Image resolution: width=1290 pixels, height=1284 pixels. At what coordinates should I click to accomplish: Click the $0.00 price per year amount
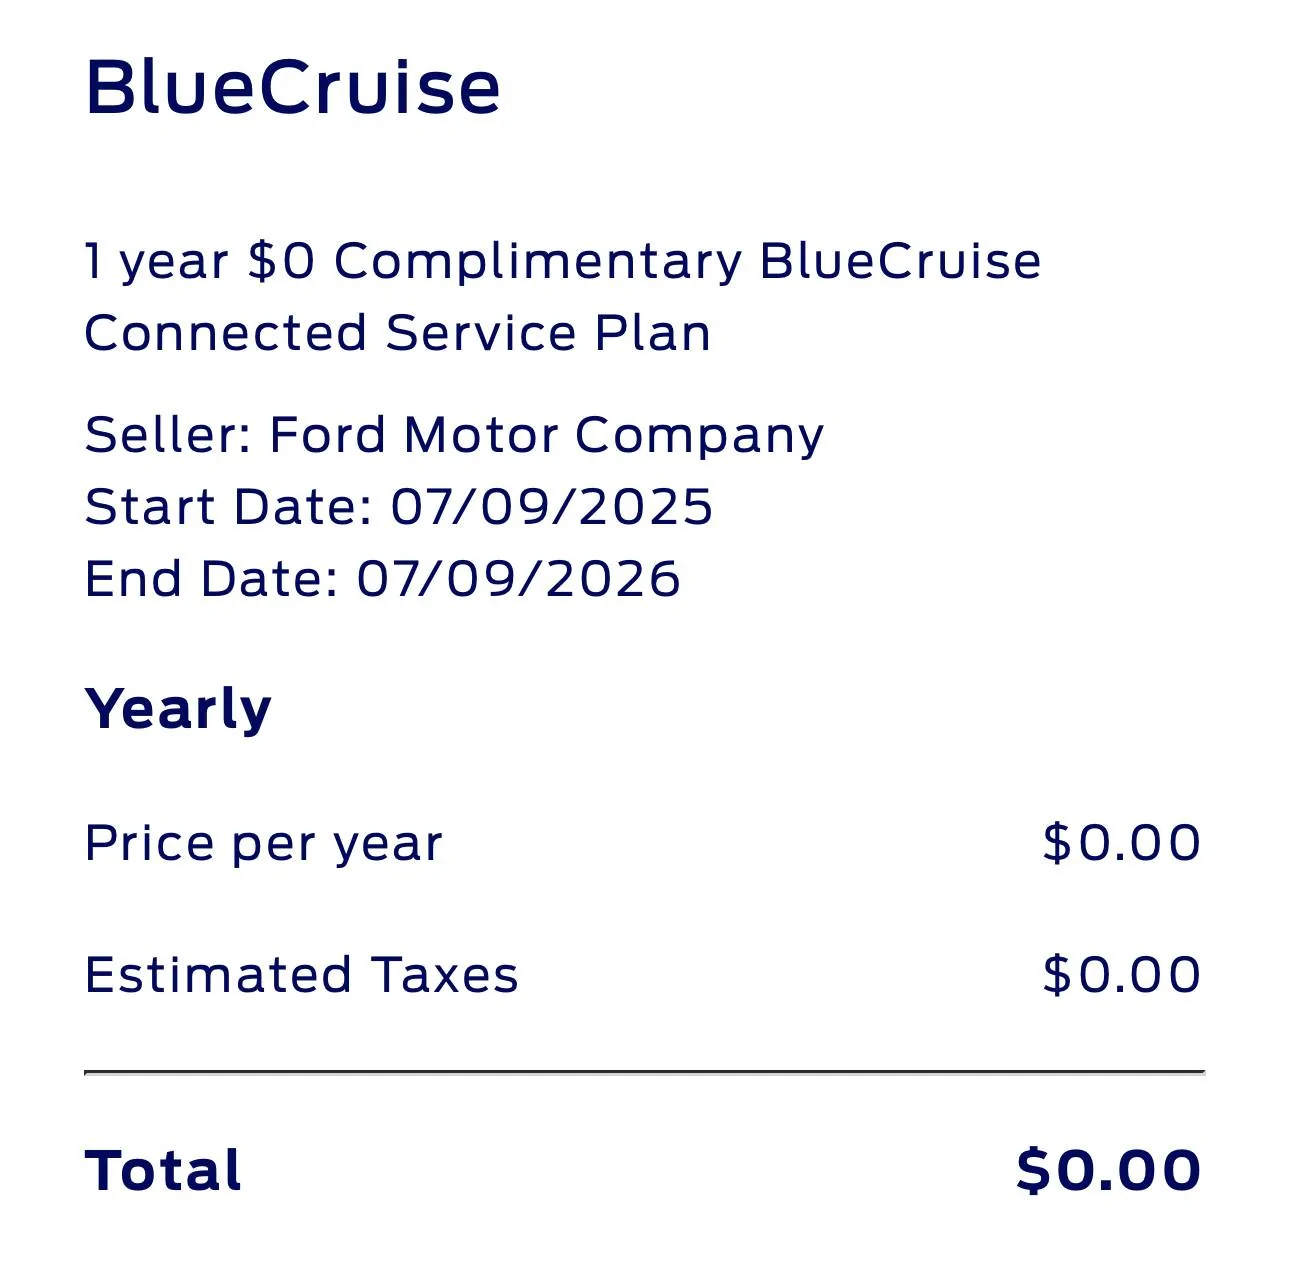(x=1121, y=843)
